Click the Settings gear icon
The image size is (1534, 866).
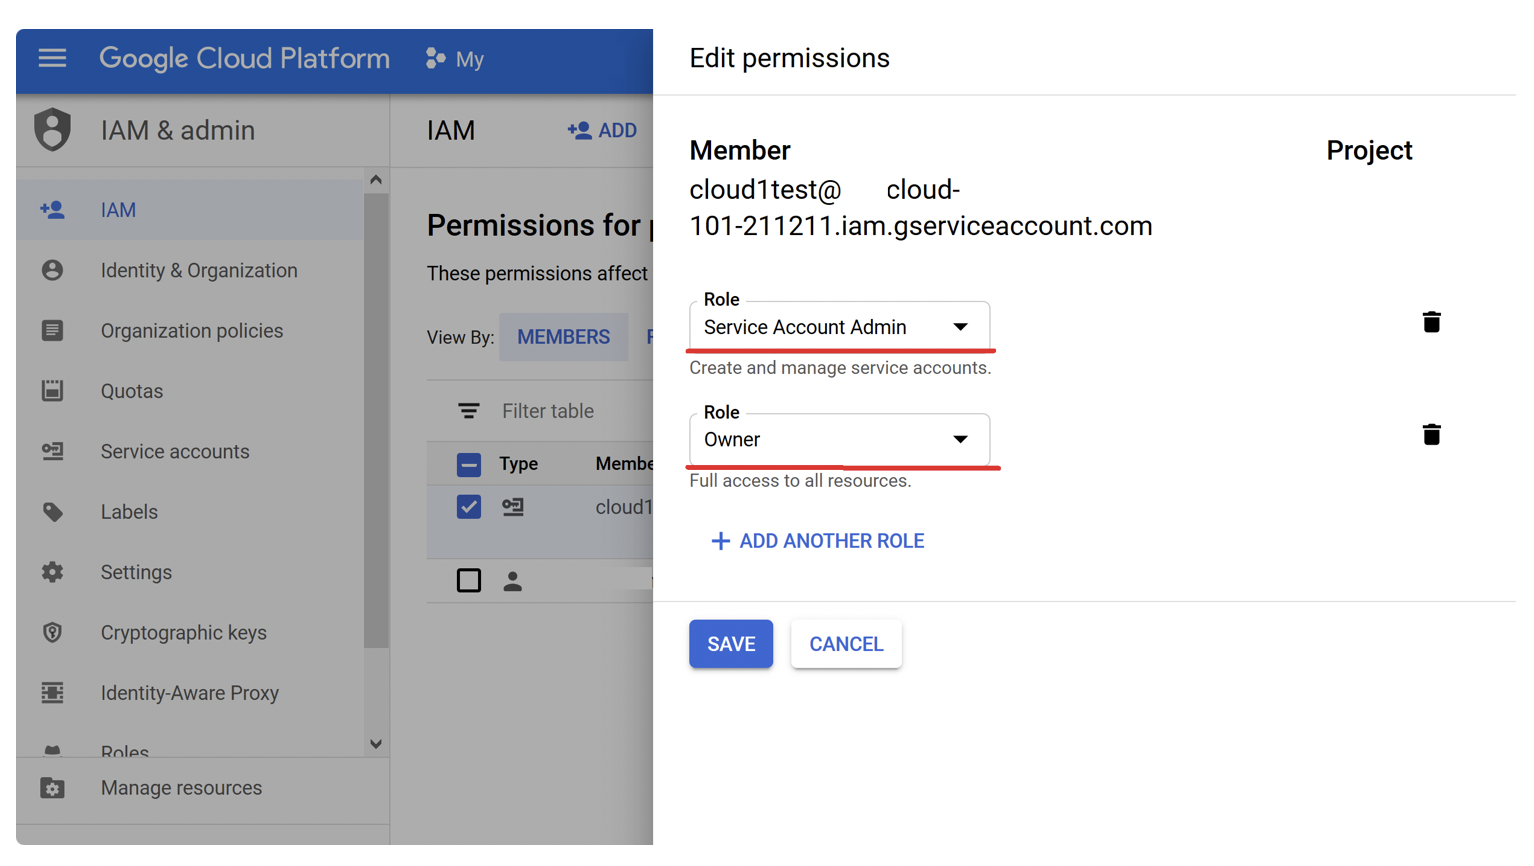point(52,572)
